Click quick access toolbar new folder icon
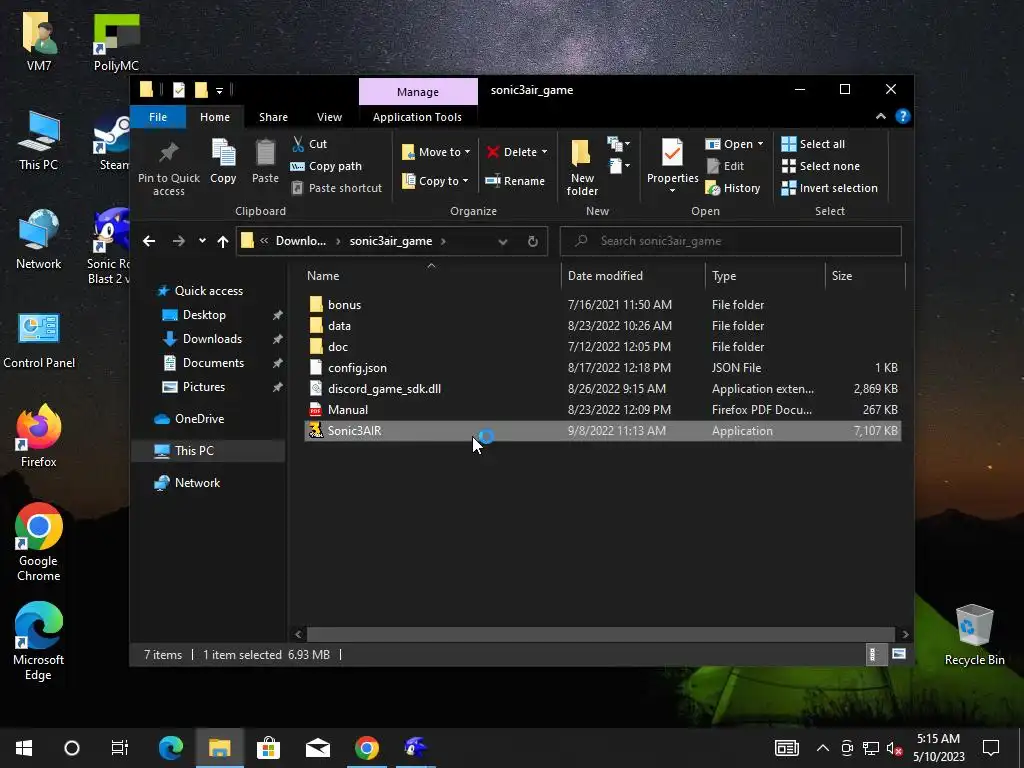The height and width of the screenshot is (768, 1024). tap(201, 89)
